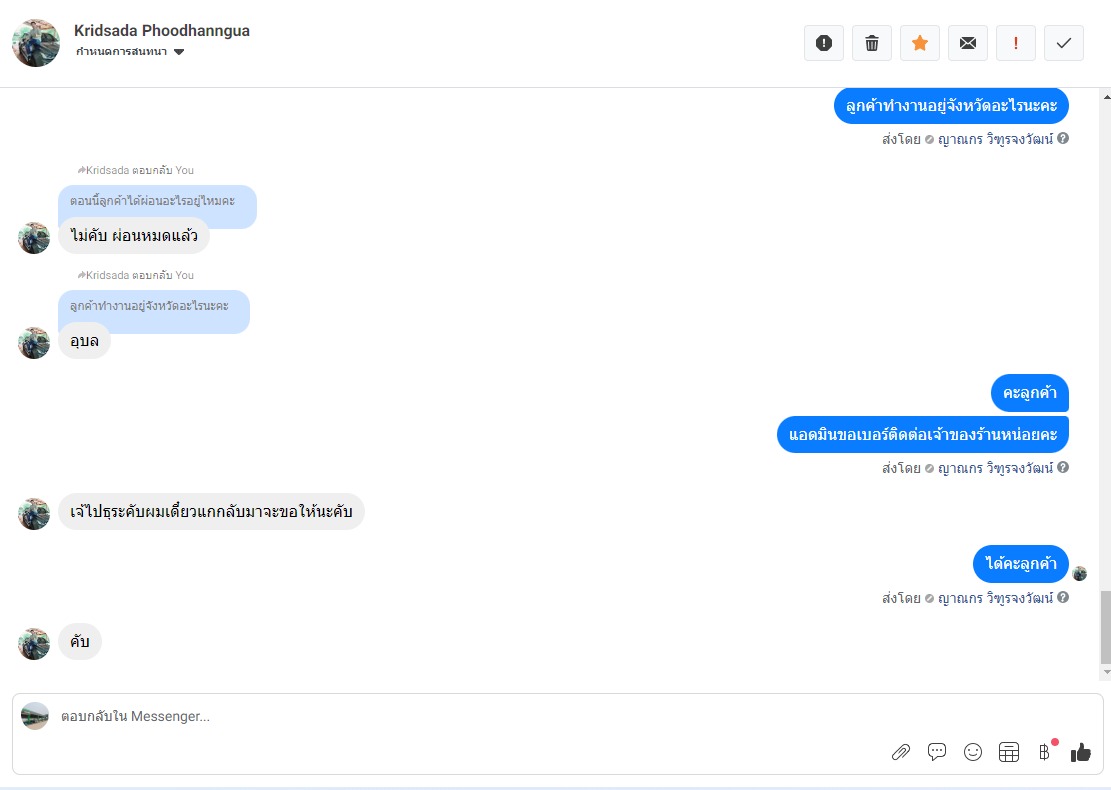
Task: Mark conversation as spam with exclamation circle icon
Action: [x=823, y=43]
